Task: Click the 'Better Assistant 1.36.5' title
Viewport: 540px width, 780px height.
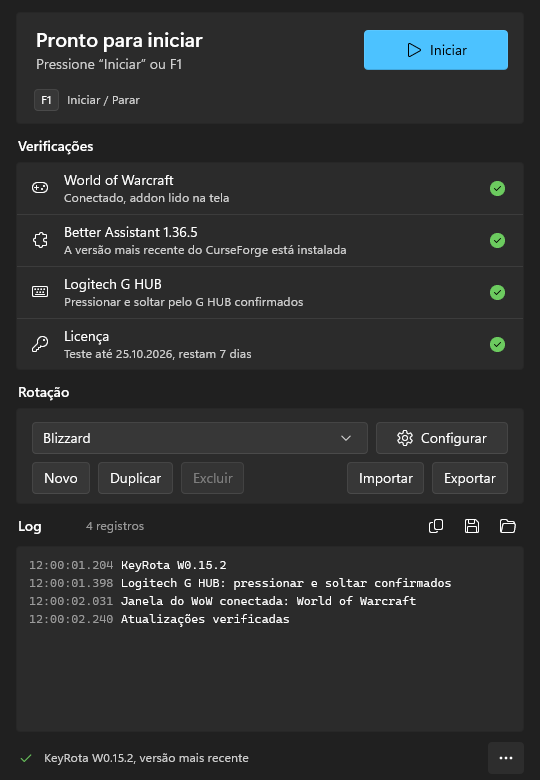Action: tap(131, 232)
